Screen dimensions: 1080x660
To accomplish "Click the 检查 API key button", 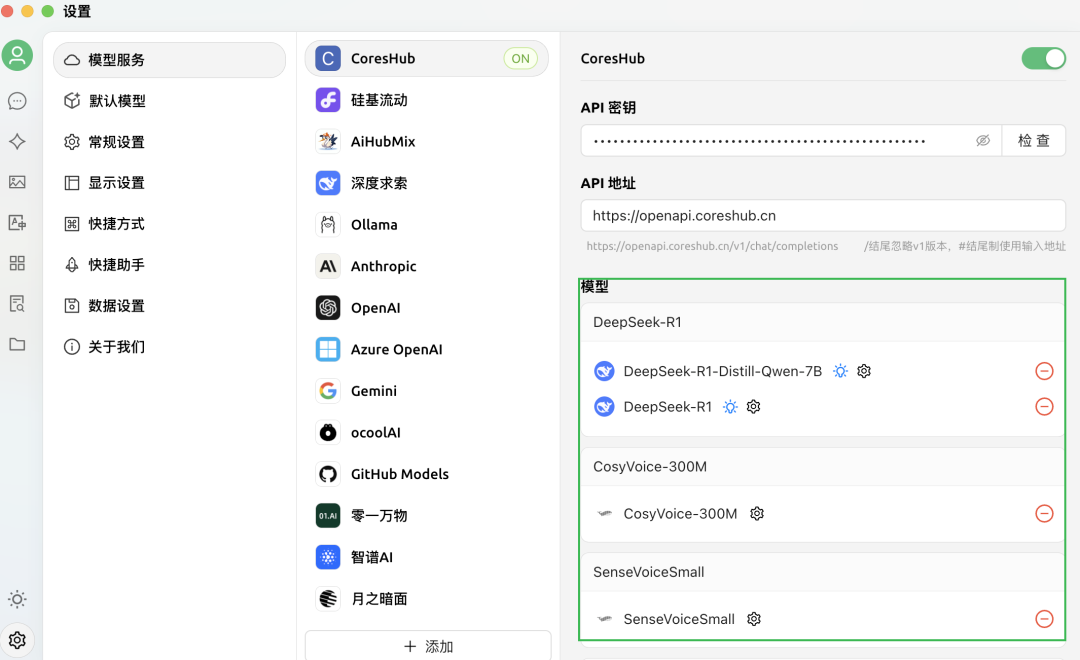I will pyautogui.click(x=1033, y=141).
